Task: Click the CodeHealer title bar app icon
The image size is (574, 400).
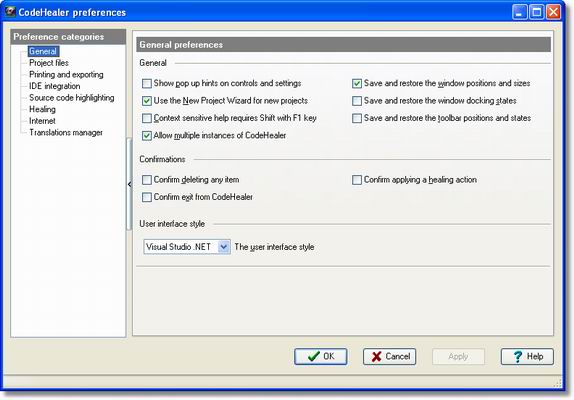Action: [10, 12]
